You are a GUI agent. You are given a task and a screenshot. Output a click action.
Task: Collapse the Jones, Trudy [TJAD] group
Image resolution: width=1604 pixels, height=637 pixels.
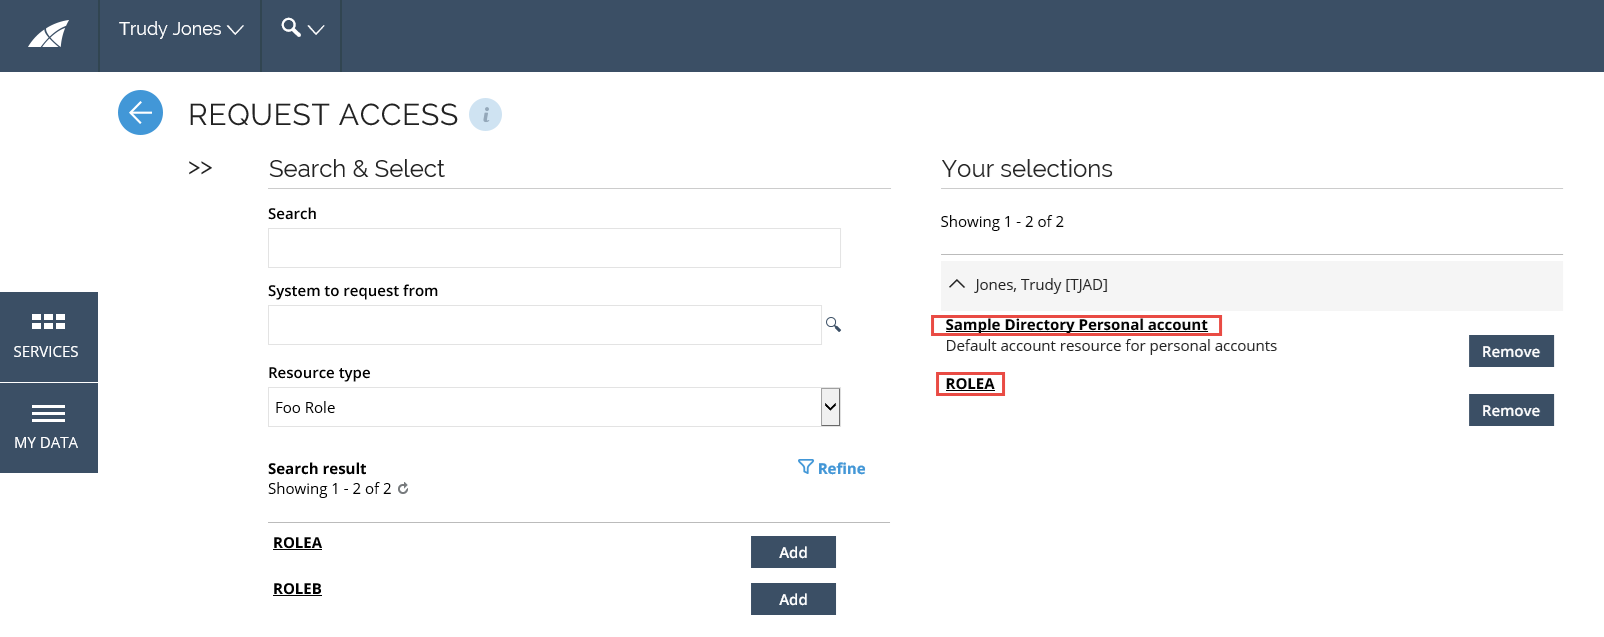[x=957, y=285]
